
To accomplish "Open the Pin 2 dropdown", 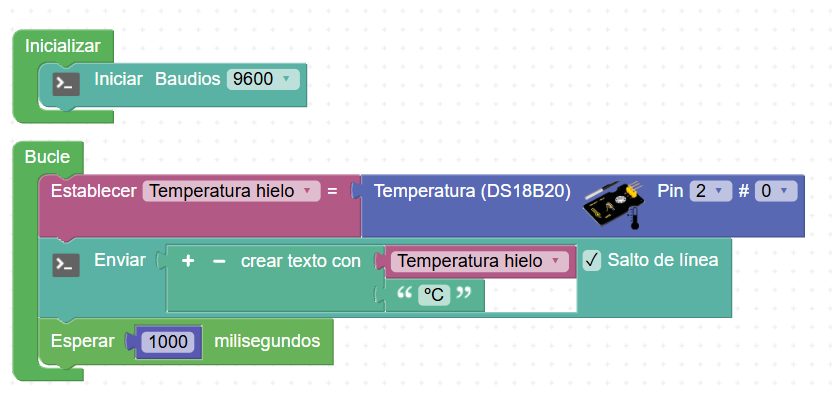I will 710,191.
